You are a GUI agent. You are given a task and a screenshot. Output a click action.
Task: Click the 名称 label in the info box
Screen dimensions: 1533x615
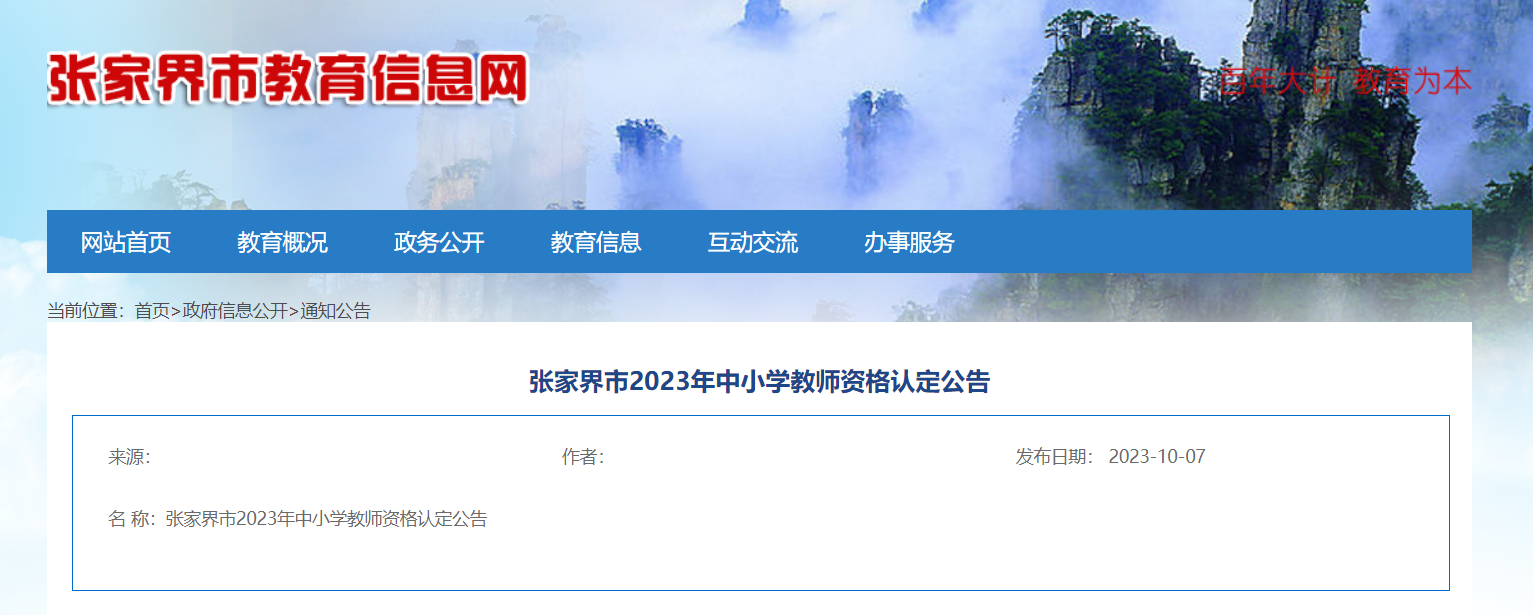[x=131, y=519]
